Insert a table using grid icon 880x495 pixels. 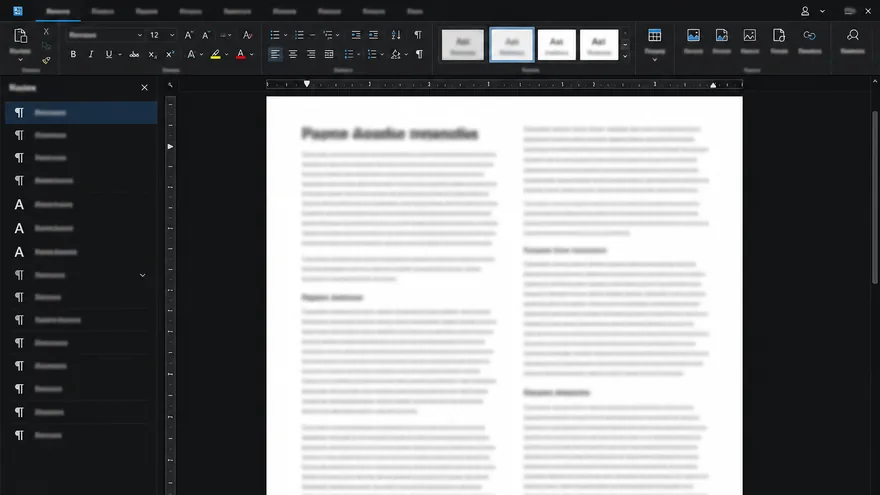click(654, 35)
